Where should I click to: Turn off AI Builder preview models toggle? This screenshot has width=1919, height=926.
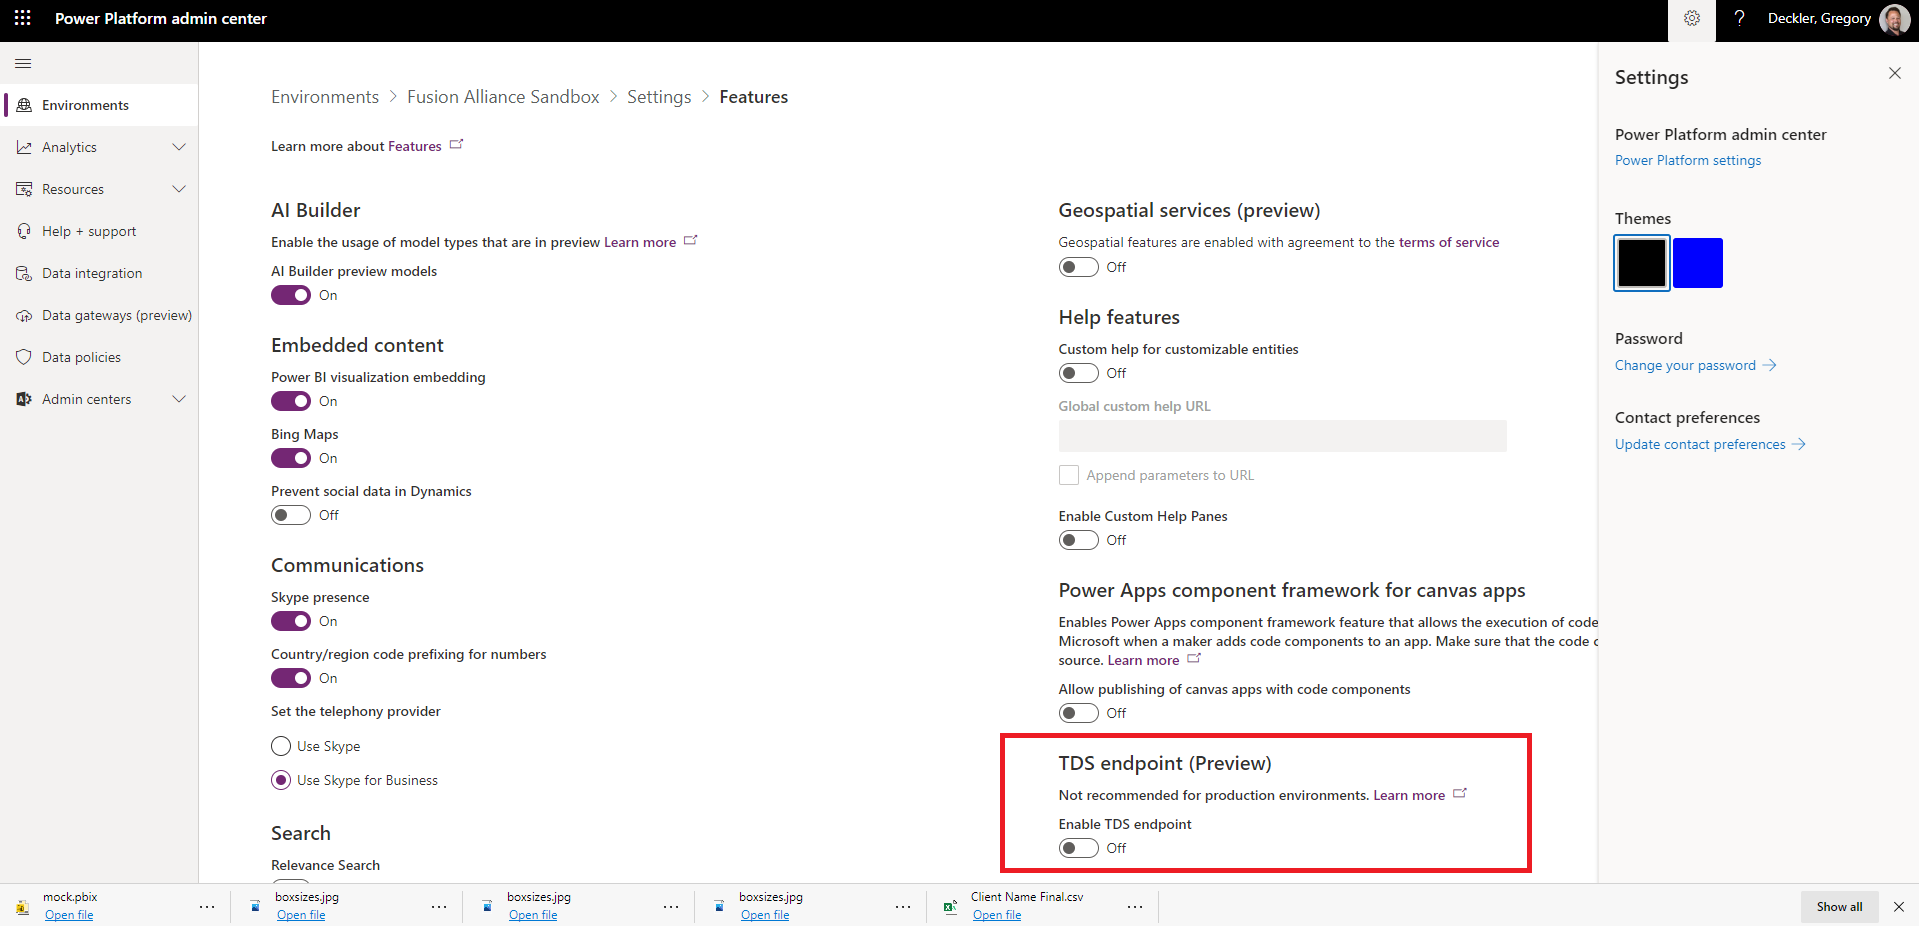click(291, 295)
